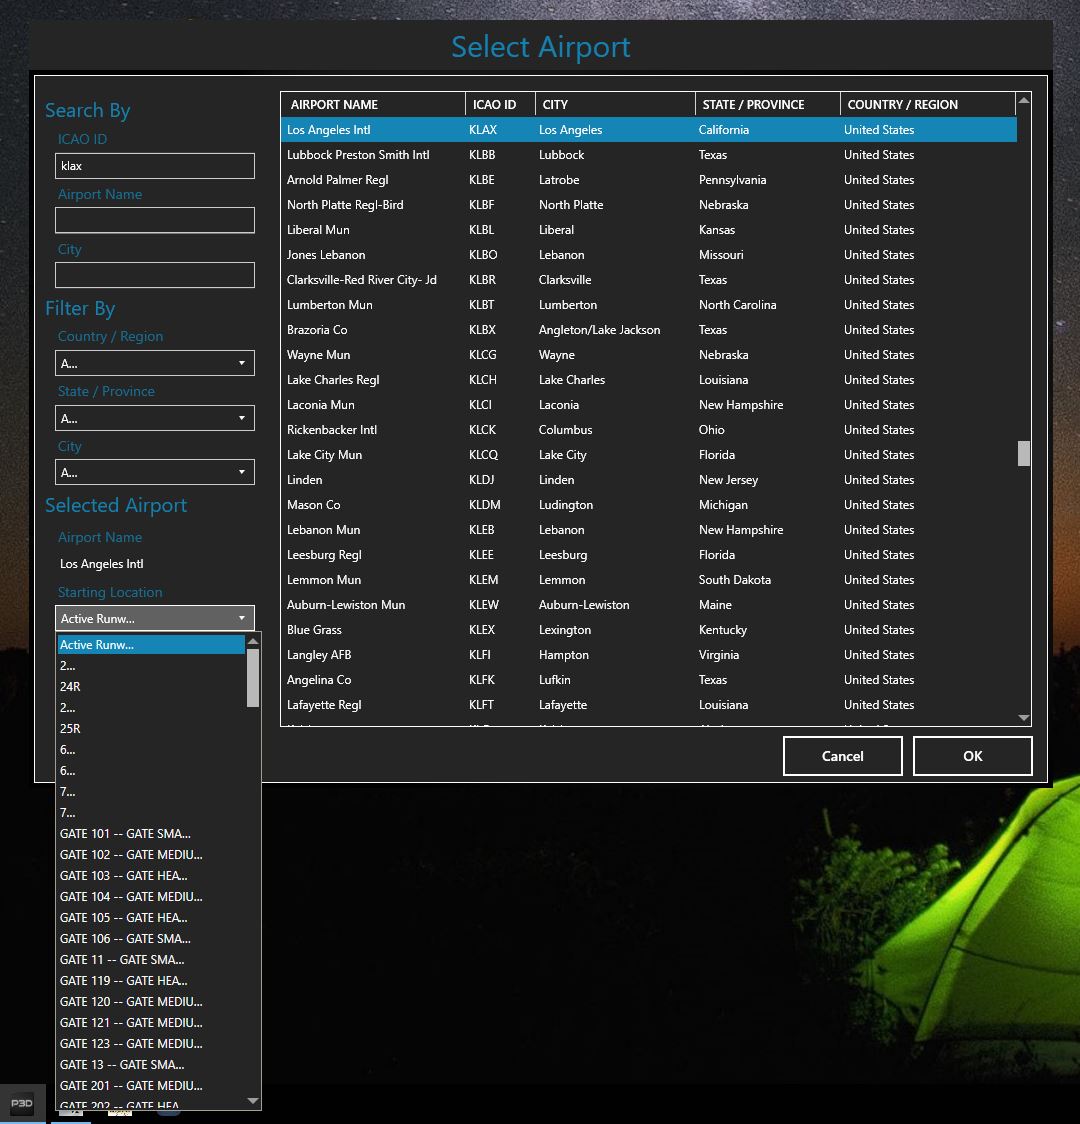Screen dimensions: 1080x1124
Task: Open the Country / Region filter dropdown
Action: click(x=155, y=363)
